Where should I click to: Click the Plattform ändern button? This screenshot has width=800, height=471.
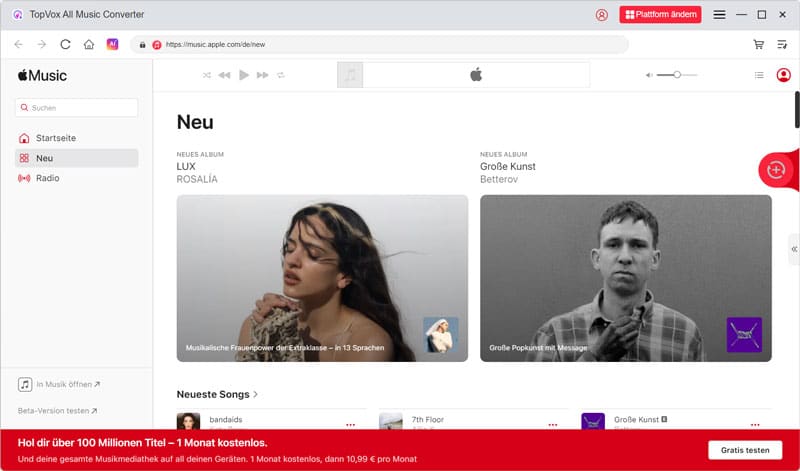click(x=660, y=15)
